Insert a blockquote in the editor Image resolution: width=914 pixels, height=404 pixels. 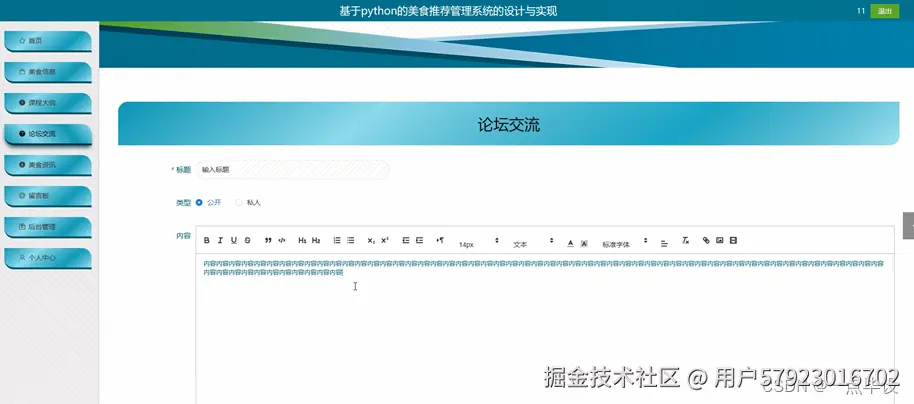[x=268, y=240]
